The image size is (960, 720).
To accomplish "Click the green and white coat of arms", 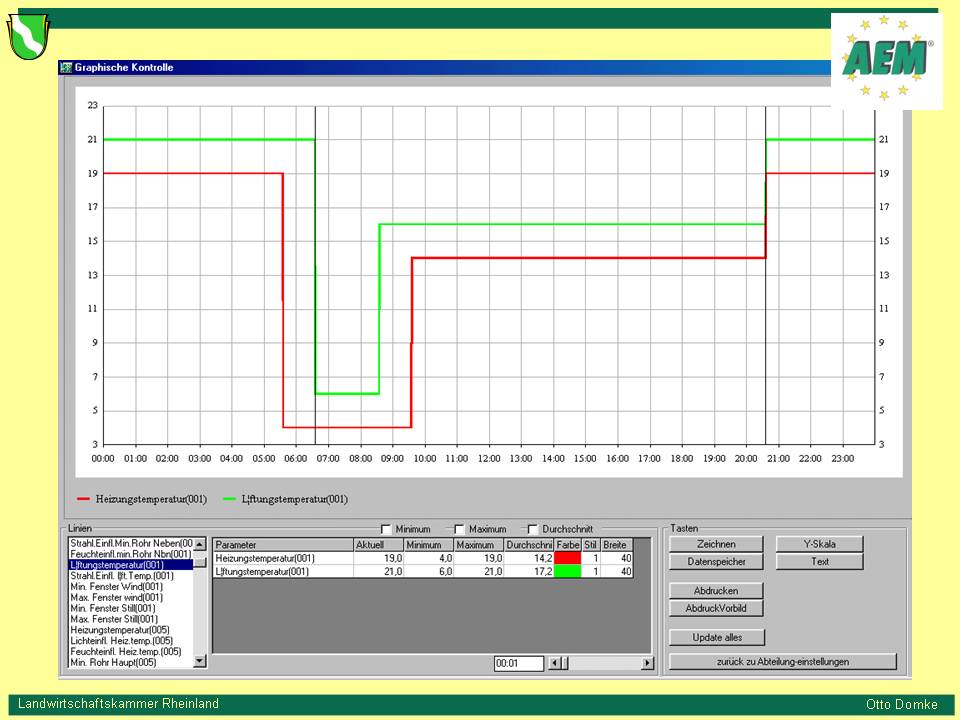I will click(x=26, y=37).
